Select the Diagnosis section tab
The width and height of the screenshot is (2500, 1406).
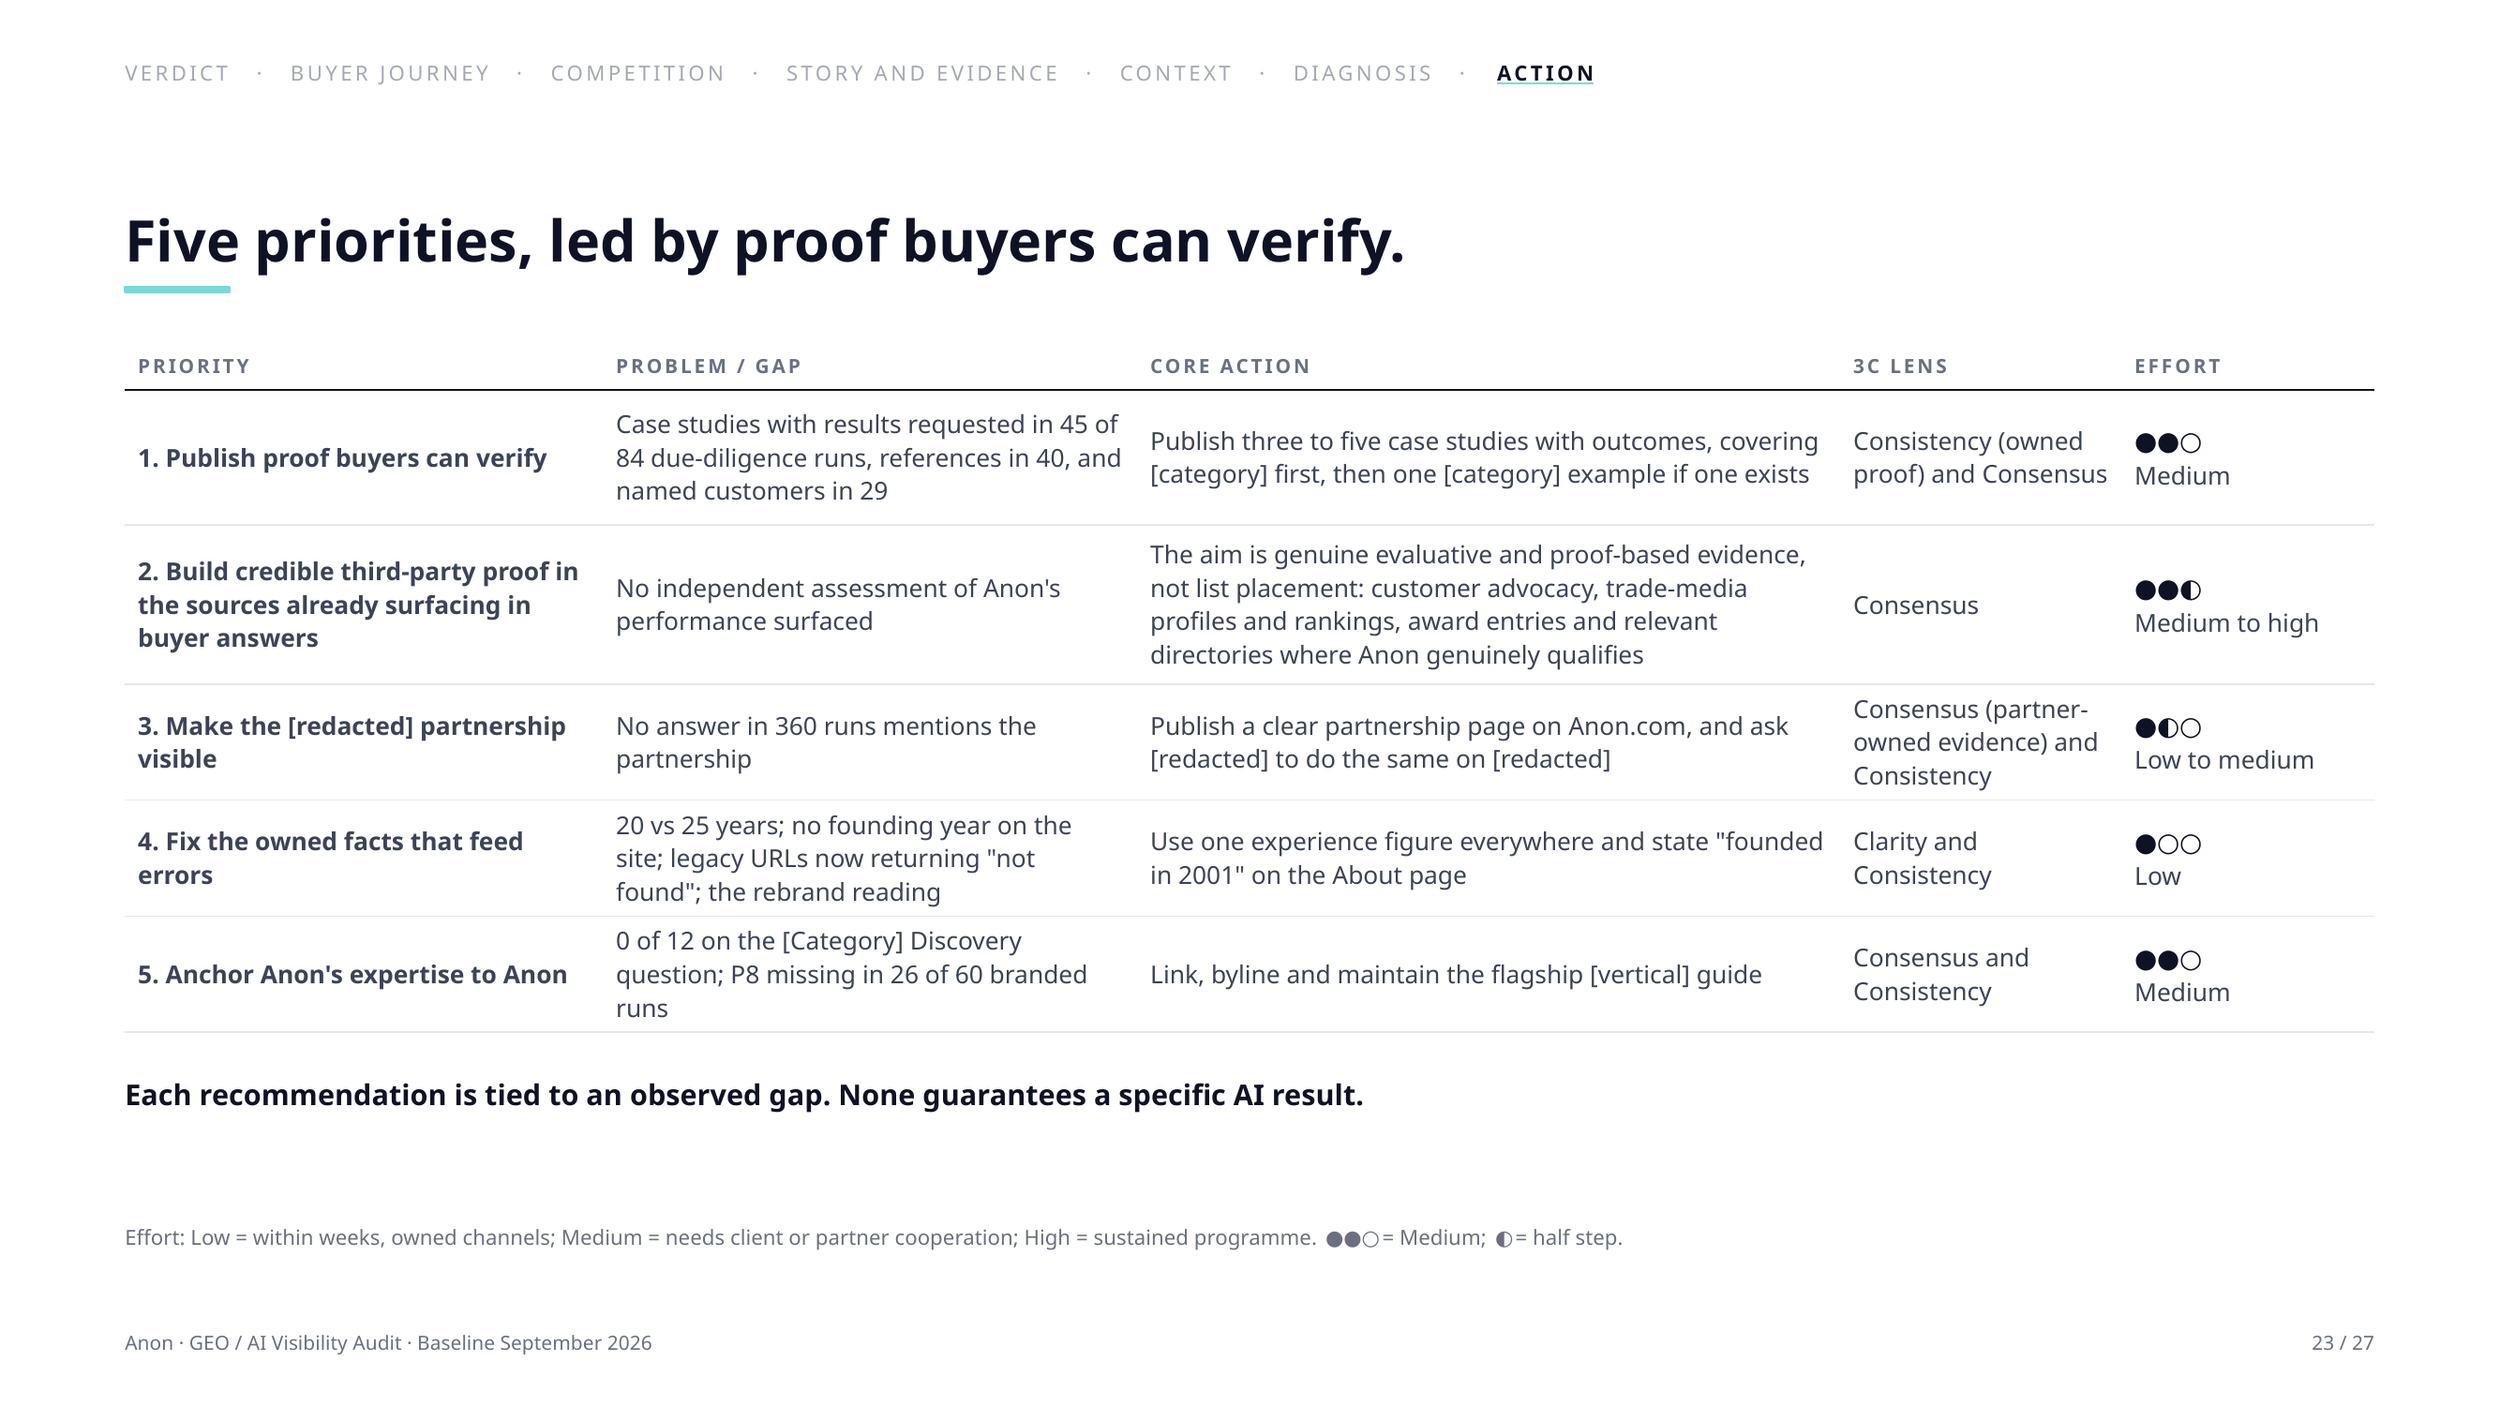point(1362,73)
